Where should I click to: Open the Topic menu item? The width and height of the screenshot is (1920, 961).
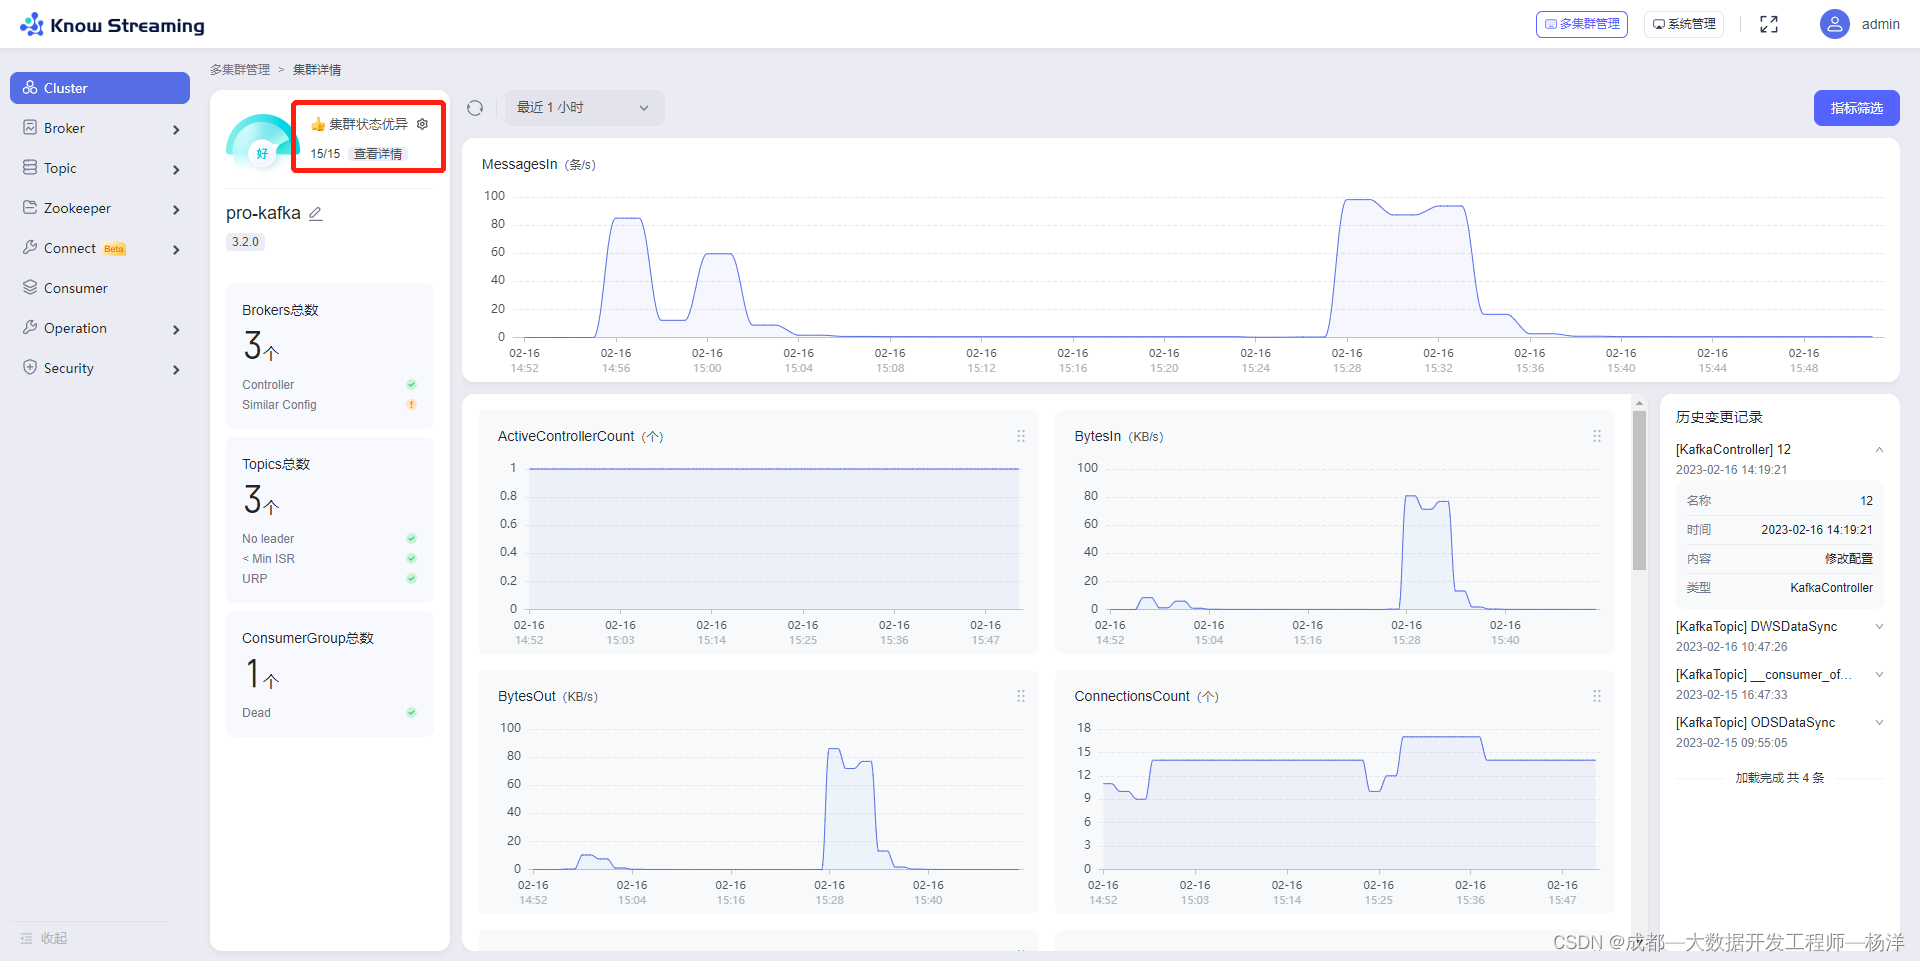100,168
